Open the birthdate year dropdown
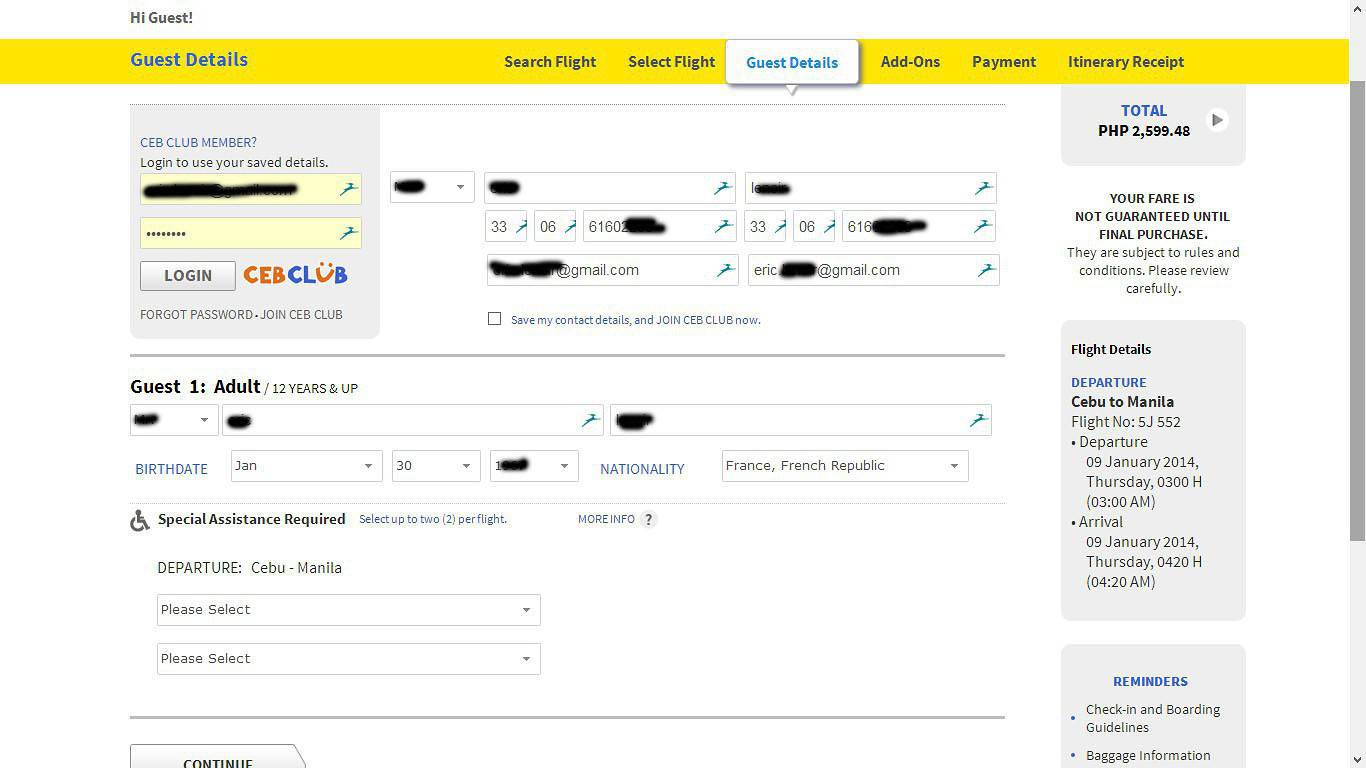The image size is (1366, 768). pyautogui.click(x=534, y=466)
